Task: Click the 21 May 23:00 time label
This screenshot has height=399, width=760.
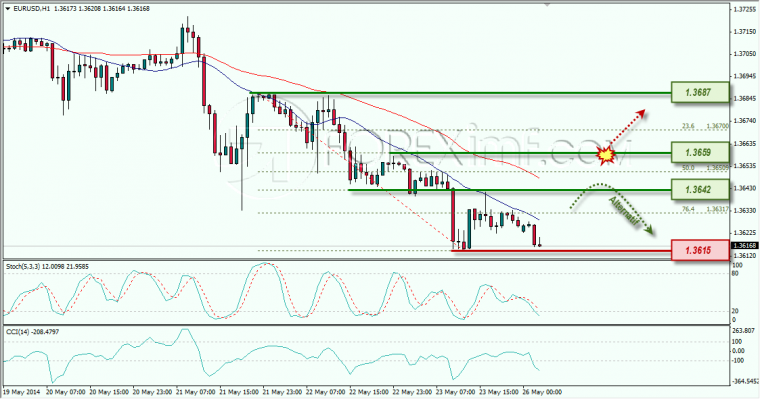Action: point(282,392)
